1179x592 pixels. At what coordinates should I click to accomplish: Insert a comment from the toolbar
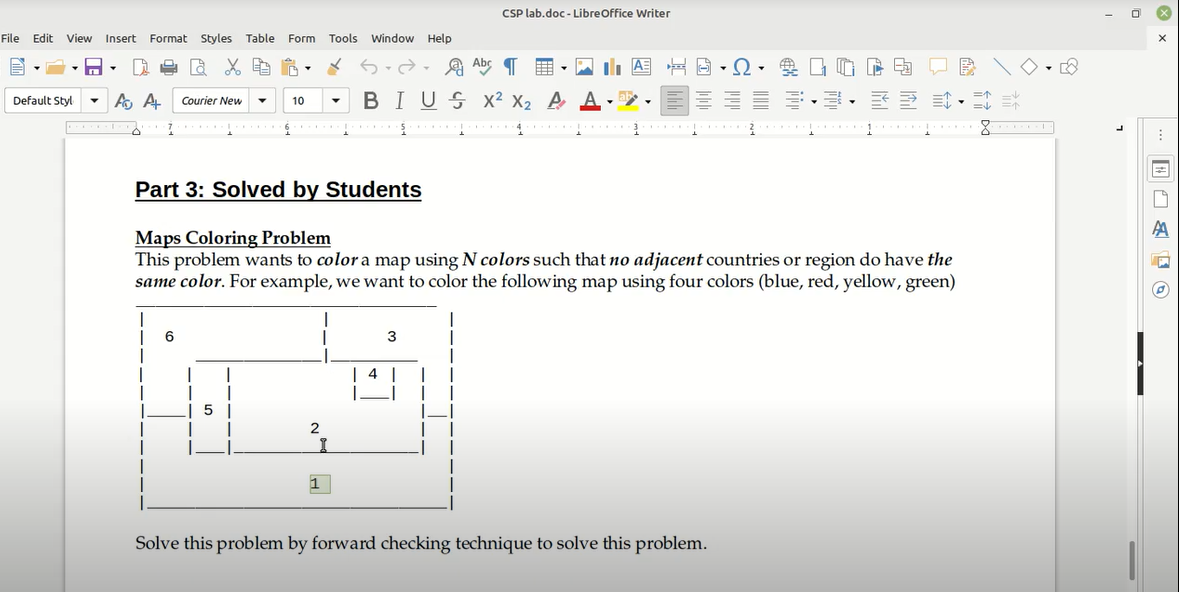(x=937, y=65)
